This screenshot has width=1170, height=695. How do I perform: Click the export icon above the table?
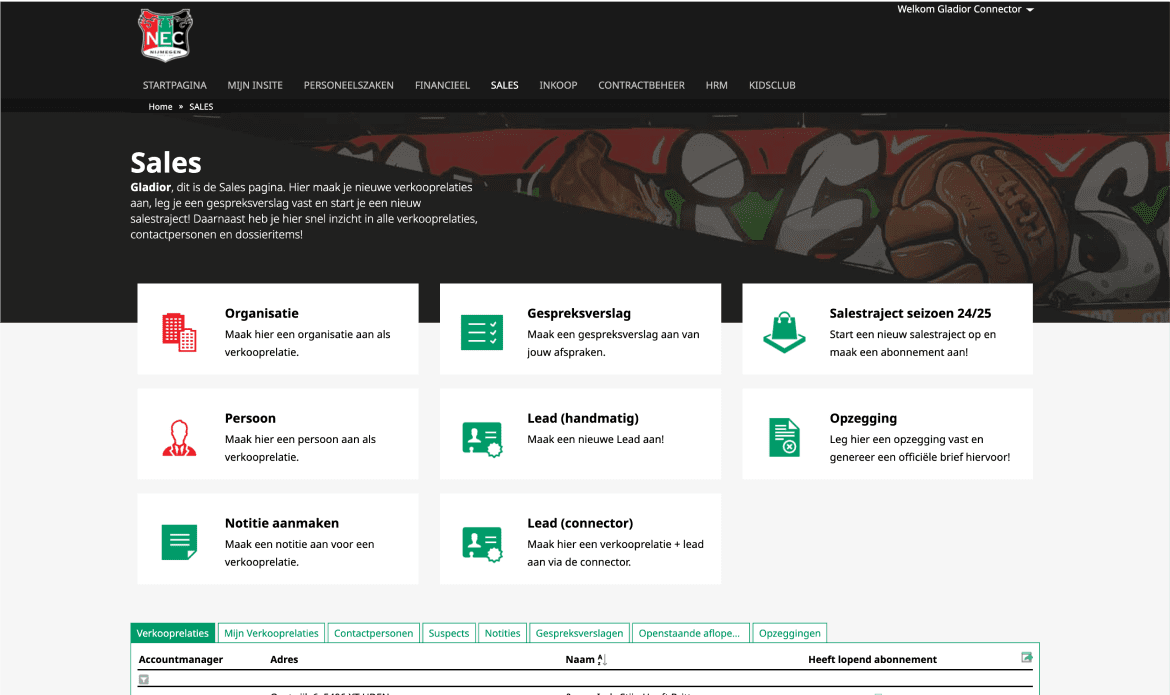tap(1026, 657)
